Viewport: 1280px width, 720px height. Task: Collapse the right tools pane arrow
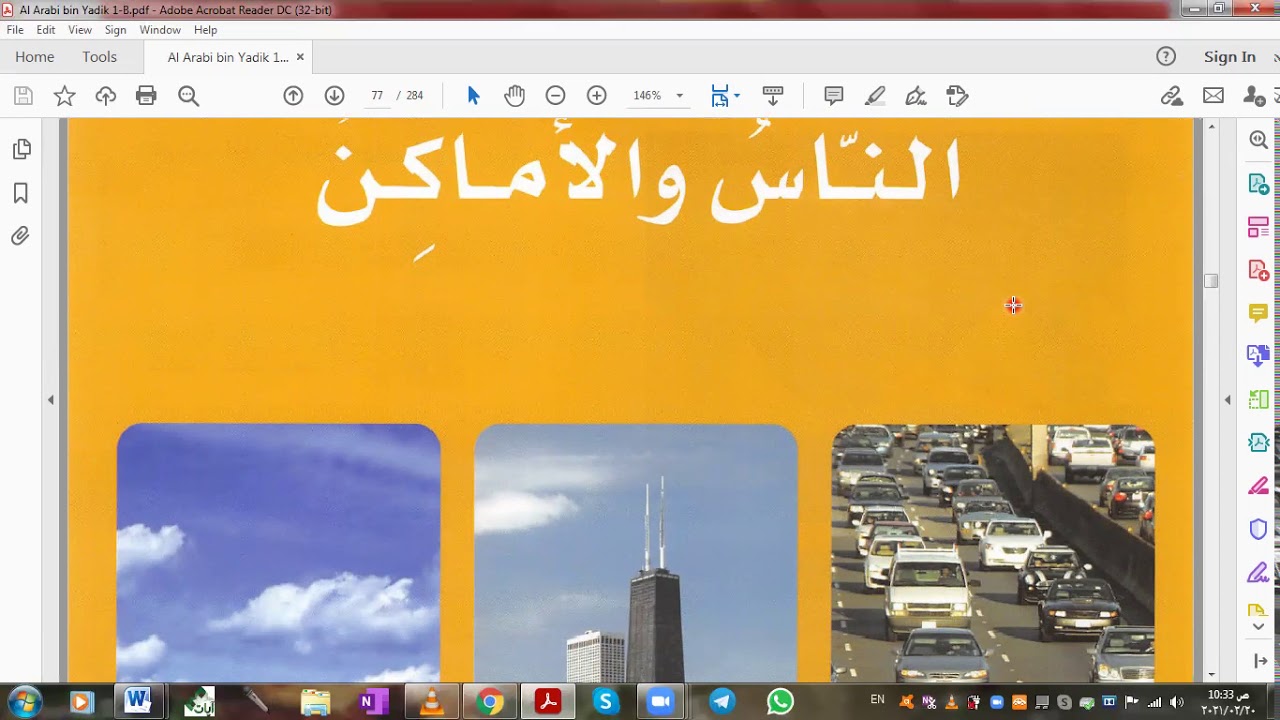(x=1228, y=400)
